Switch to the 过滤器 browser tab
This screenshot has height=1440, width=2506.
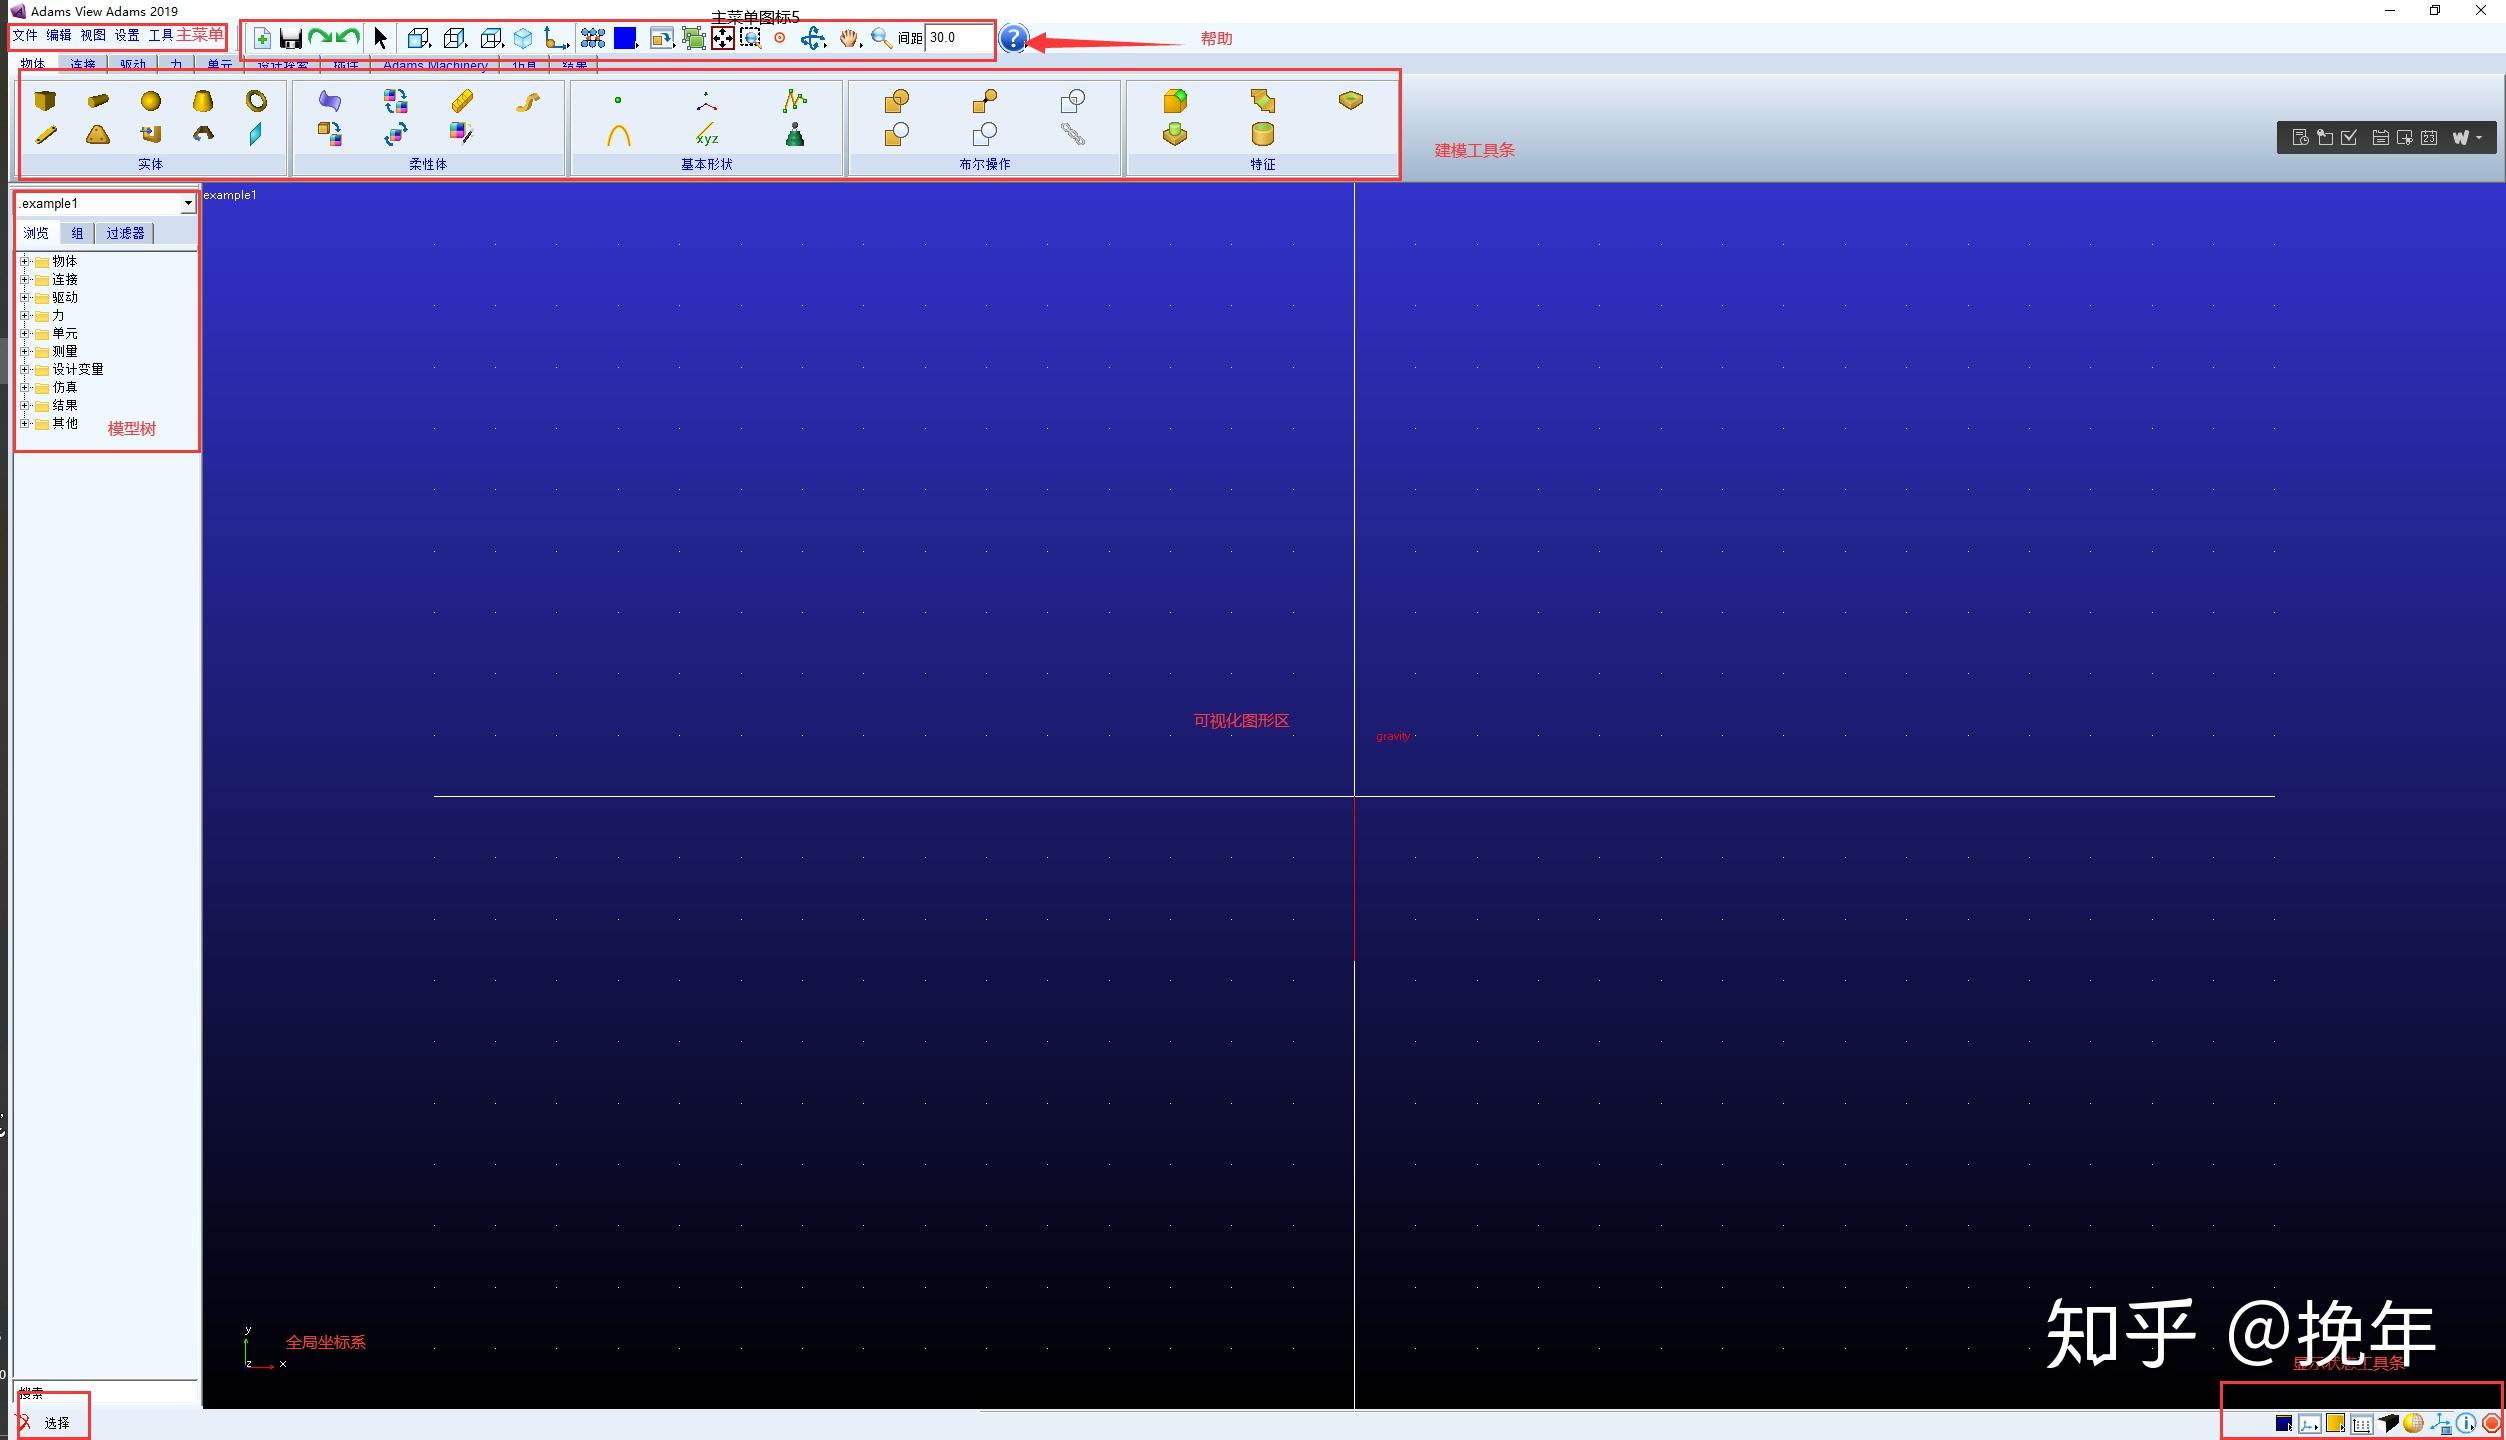(125, 233)
